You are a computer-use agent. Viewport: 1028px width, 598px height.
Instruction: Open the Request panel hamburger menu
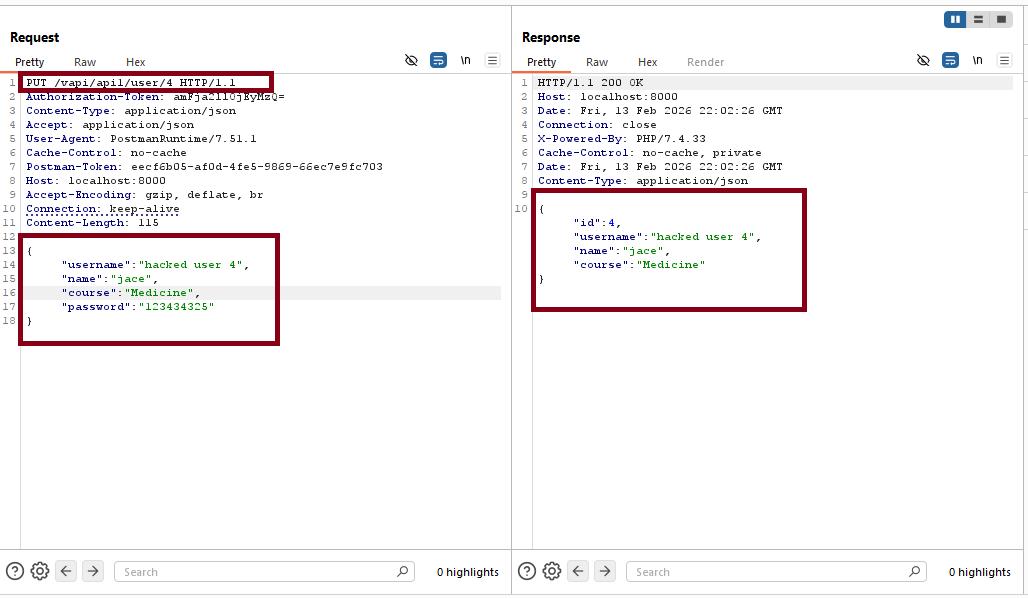point(492,60)
